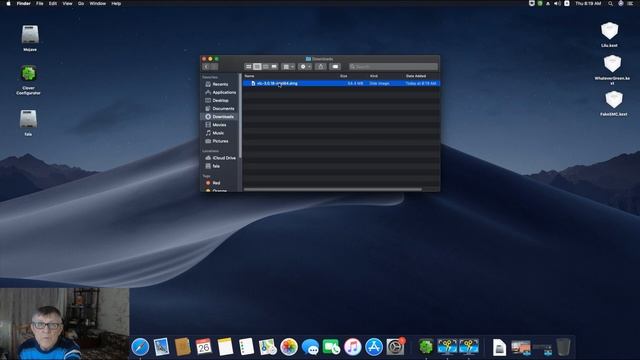
Task: Click the Siri icon in menu bar
Action: [621, 3]
